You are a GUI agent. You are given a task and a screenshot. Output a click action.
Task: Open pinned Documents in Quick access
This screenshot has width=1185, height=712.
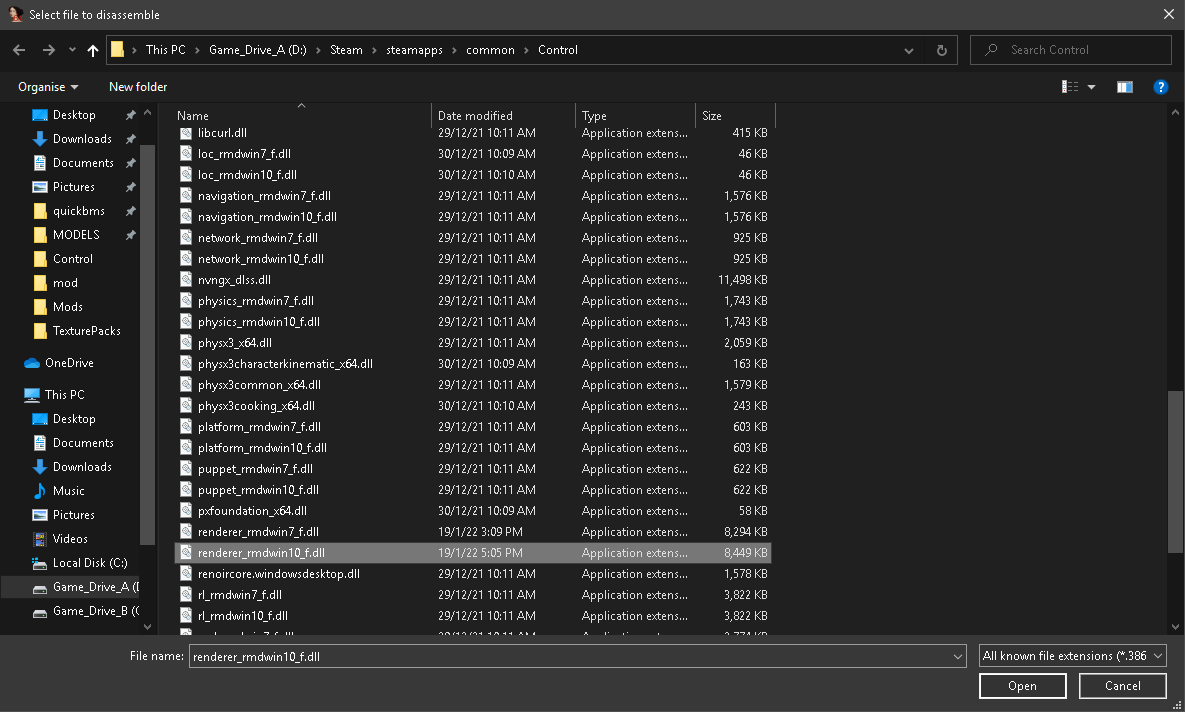click(83, 163)
